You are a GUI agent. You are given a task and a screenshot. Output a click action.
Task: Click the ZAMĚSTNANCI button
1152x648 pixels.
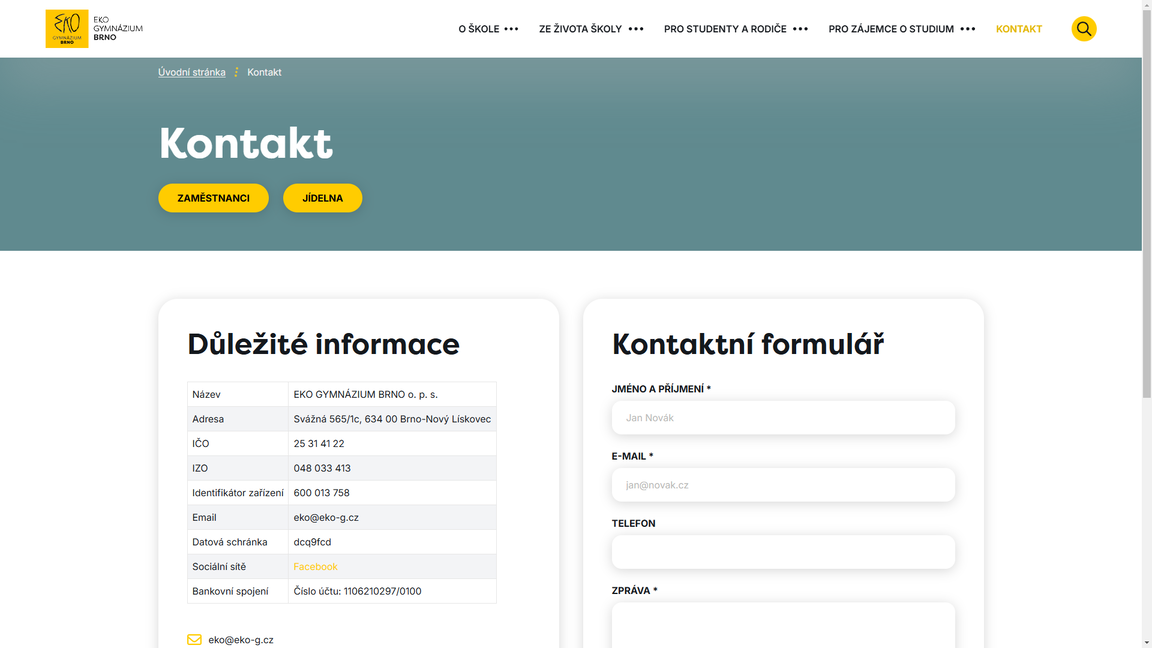tap(213, 197)
